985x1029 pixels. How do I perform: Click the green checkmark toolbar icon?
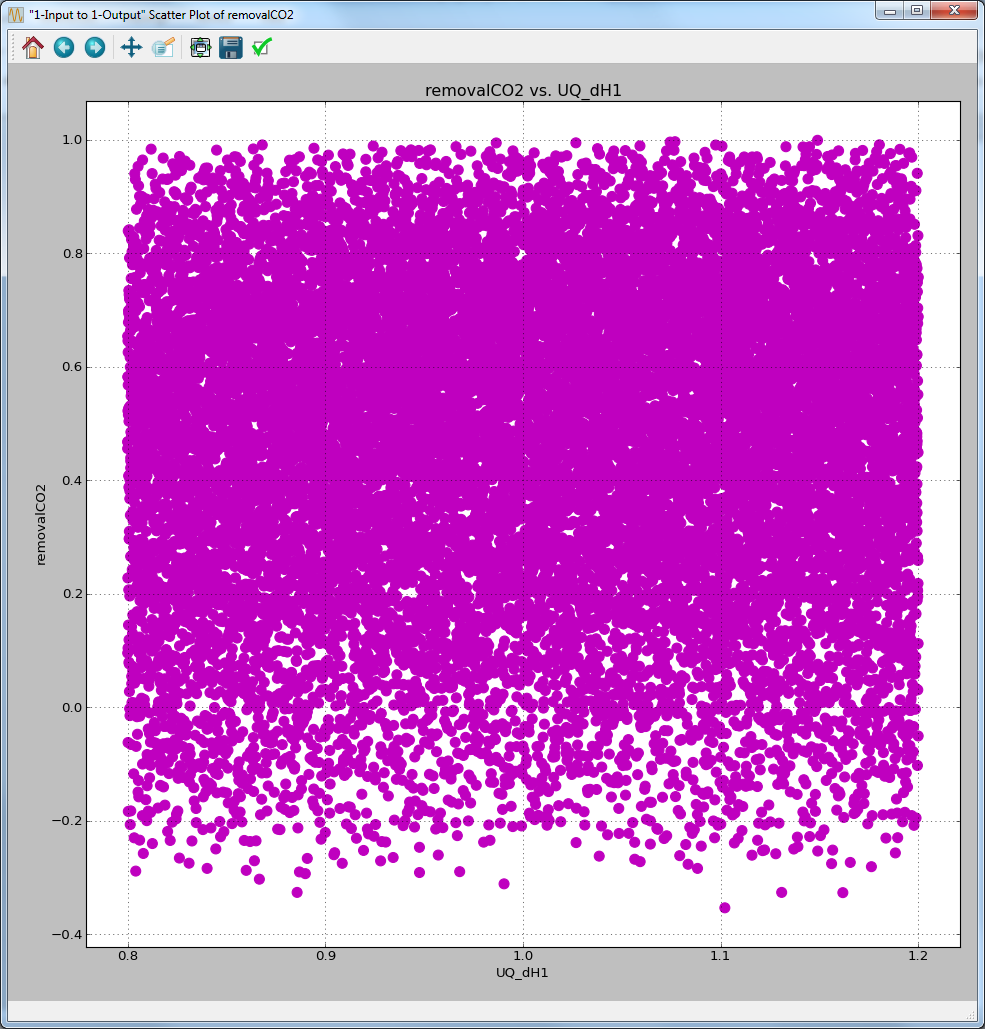click(x=261, y=47)
